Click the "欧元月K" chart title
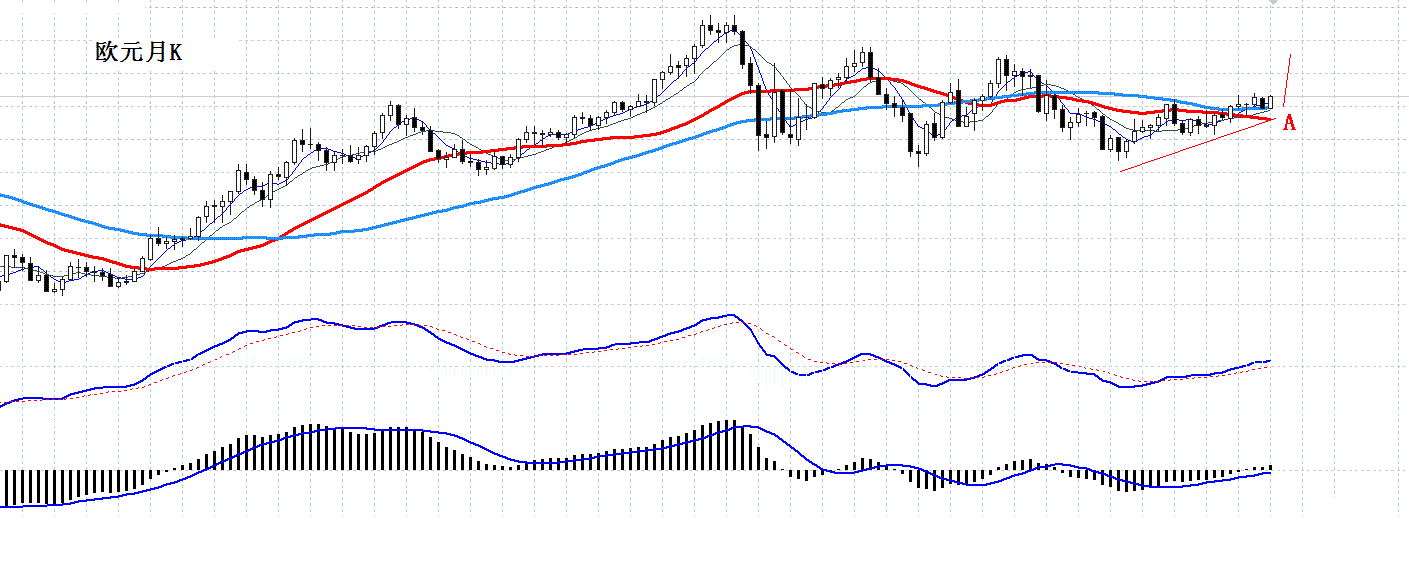The width and height of the screenshot is (1409, 565). (139, 52)
